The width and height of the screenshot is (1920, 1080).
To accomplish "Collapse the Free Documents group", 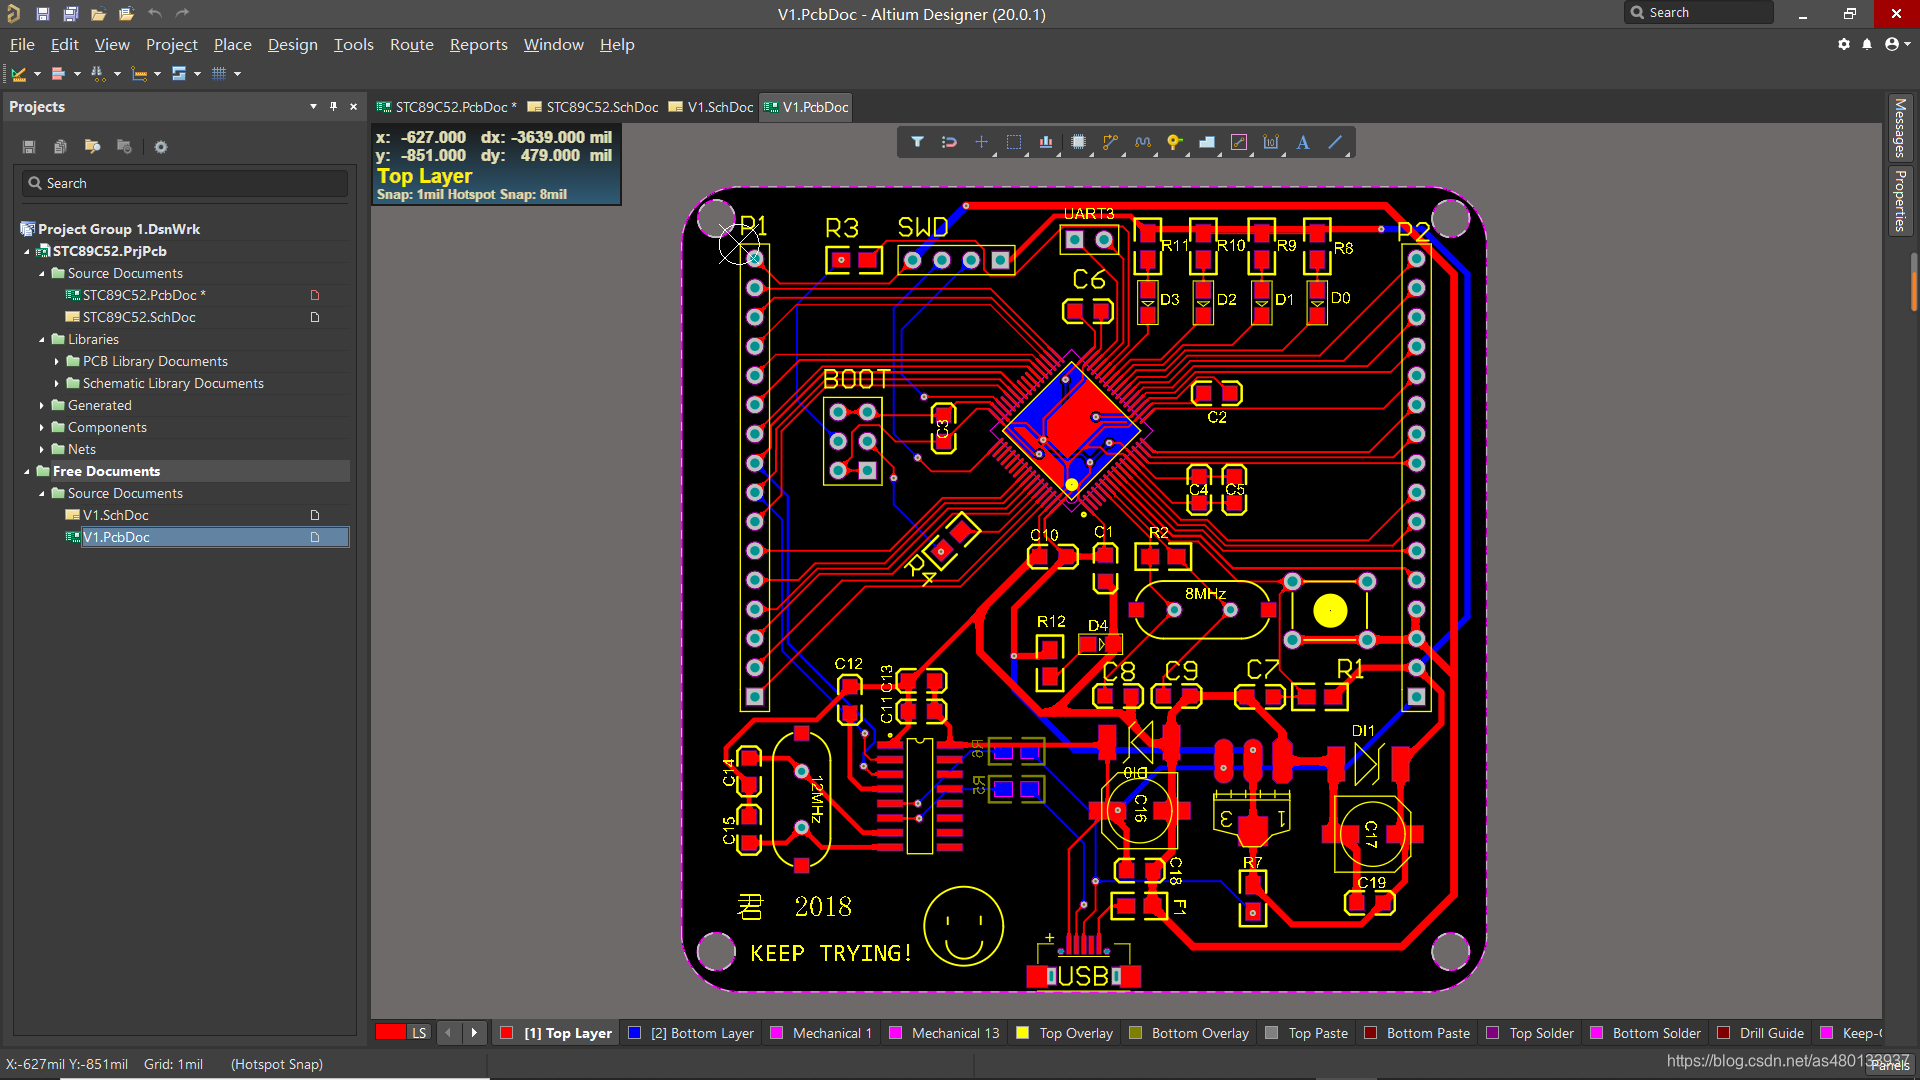I will click(x=27, y=471).
